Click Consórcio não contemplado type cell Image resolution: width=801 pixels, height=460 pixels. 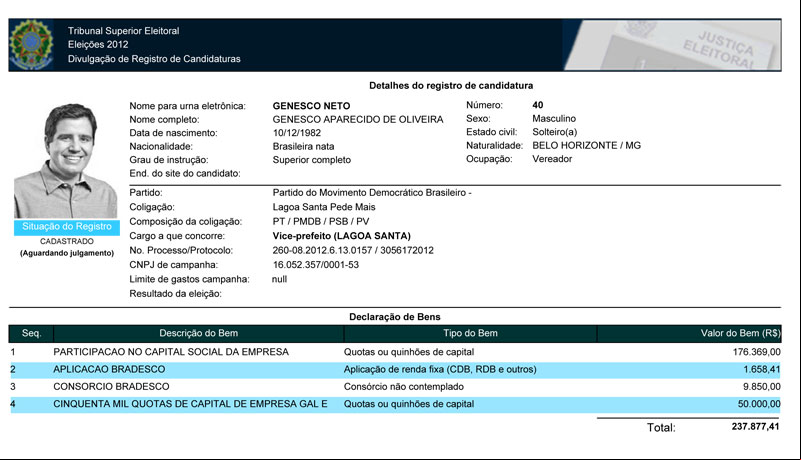[x=404, y=386]
